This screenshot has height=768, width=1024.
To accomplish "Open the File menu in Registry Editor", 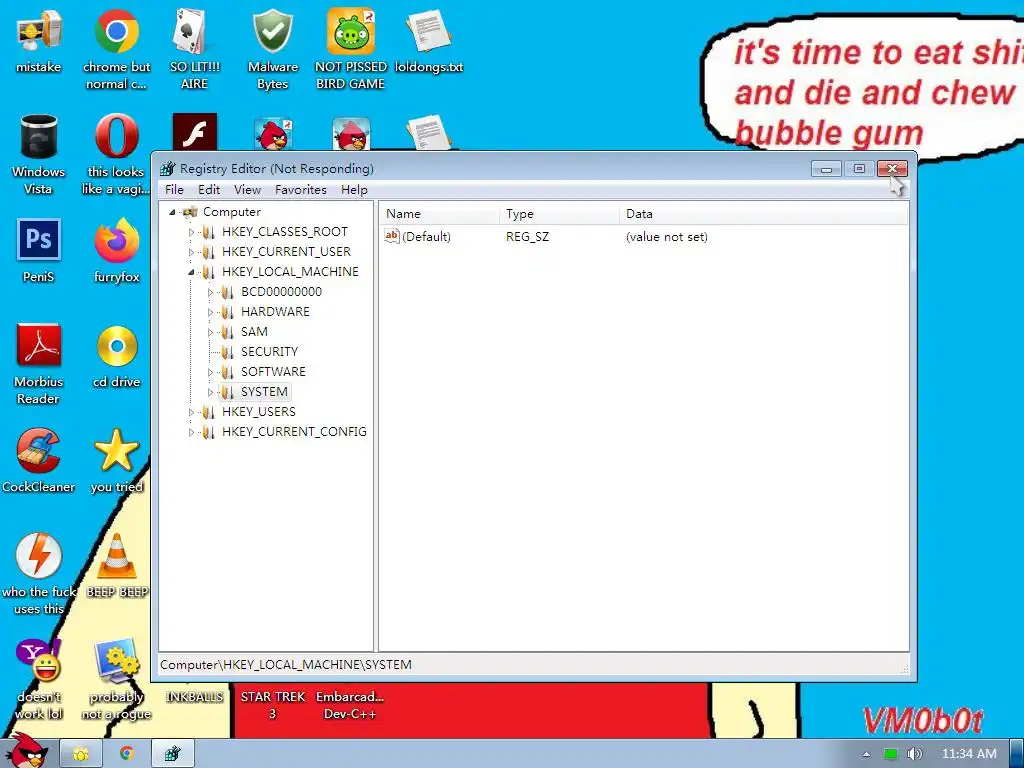I will point(174,189).
